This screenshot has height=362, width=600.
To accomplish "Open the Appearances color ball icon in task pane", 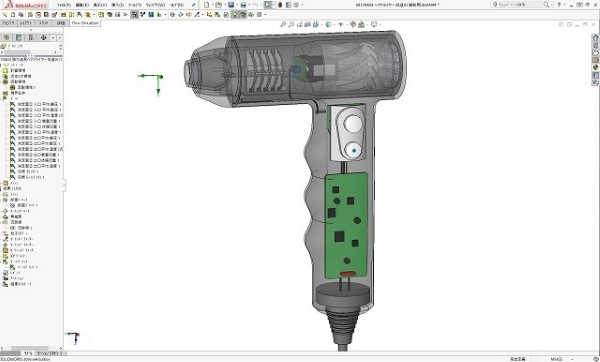I will click(x=595, y=67).
